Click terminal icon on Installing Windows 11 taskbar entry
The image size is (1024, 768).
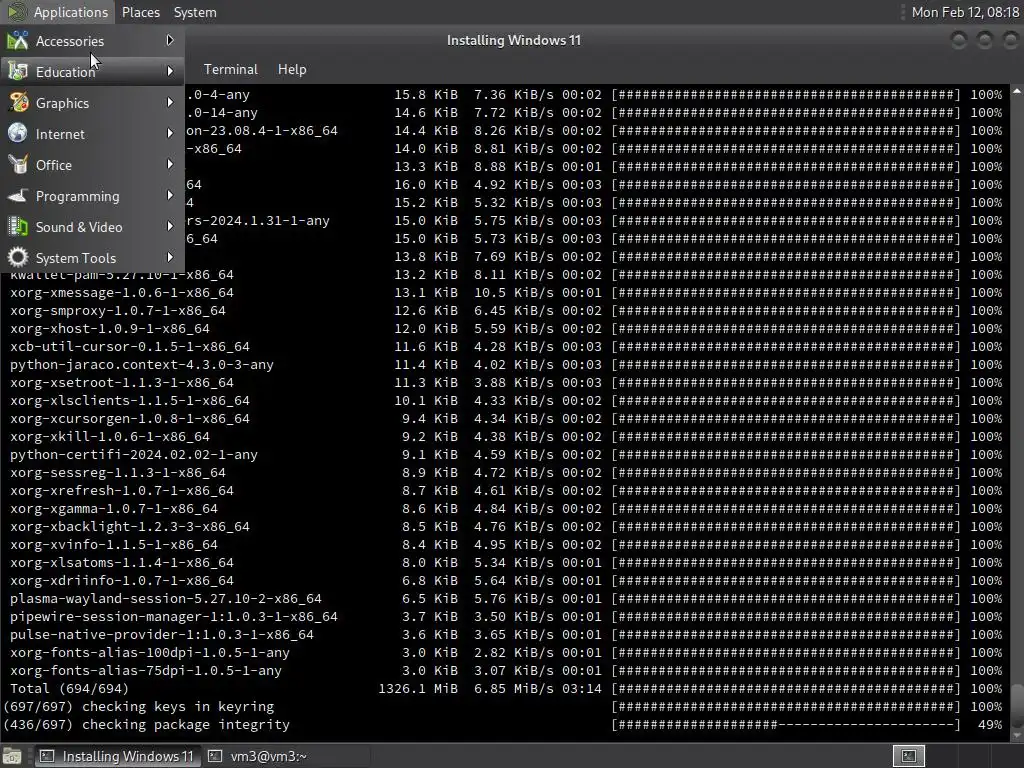click(47, 756)
